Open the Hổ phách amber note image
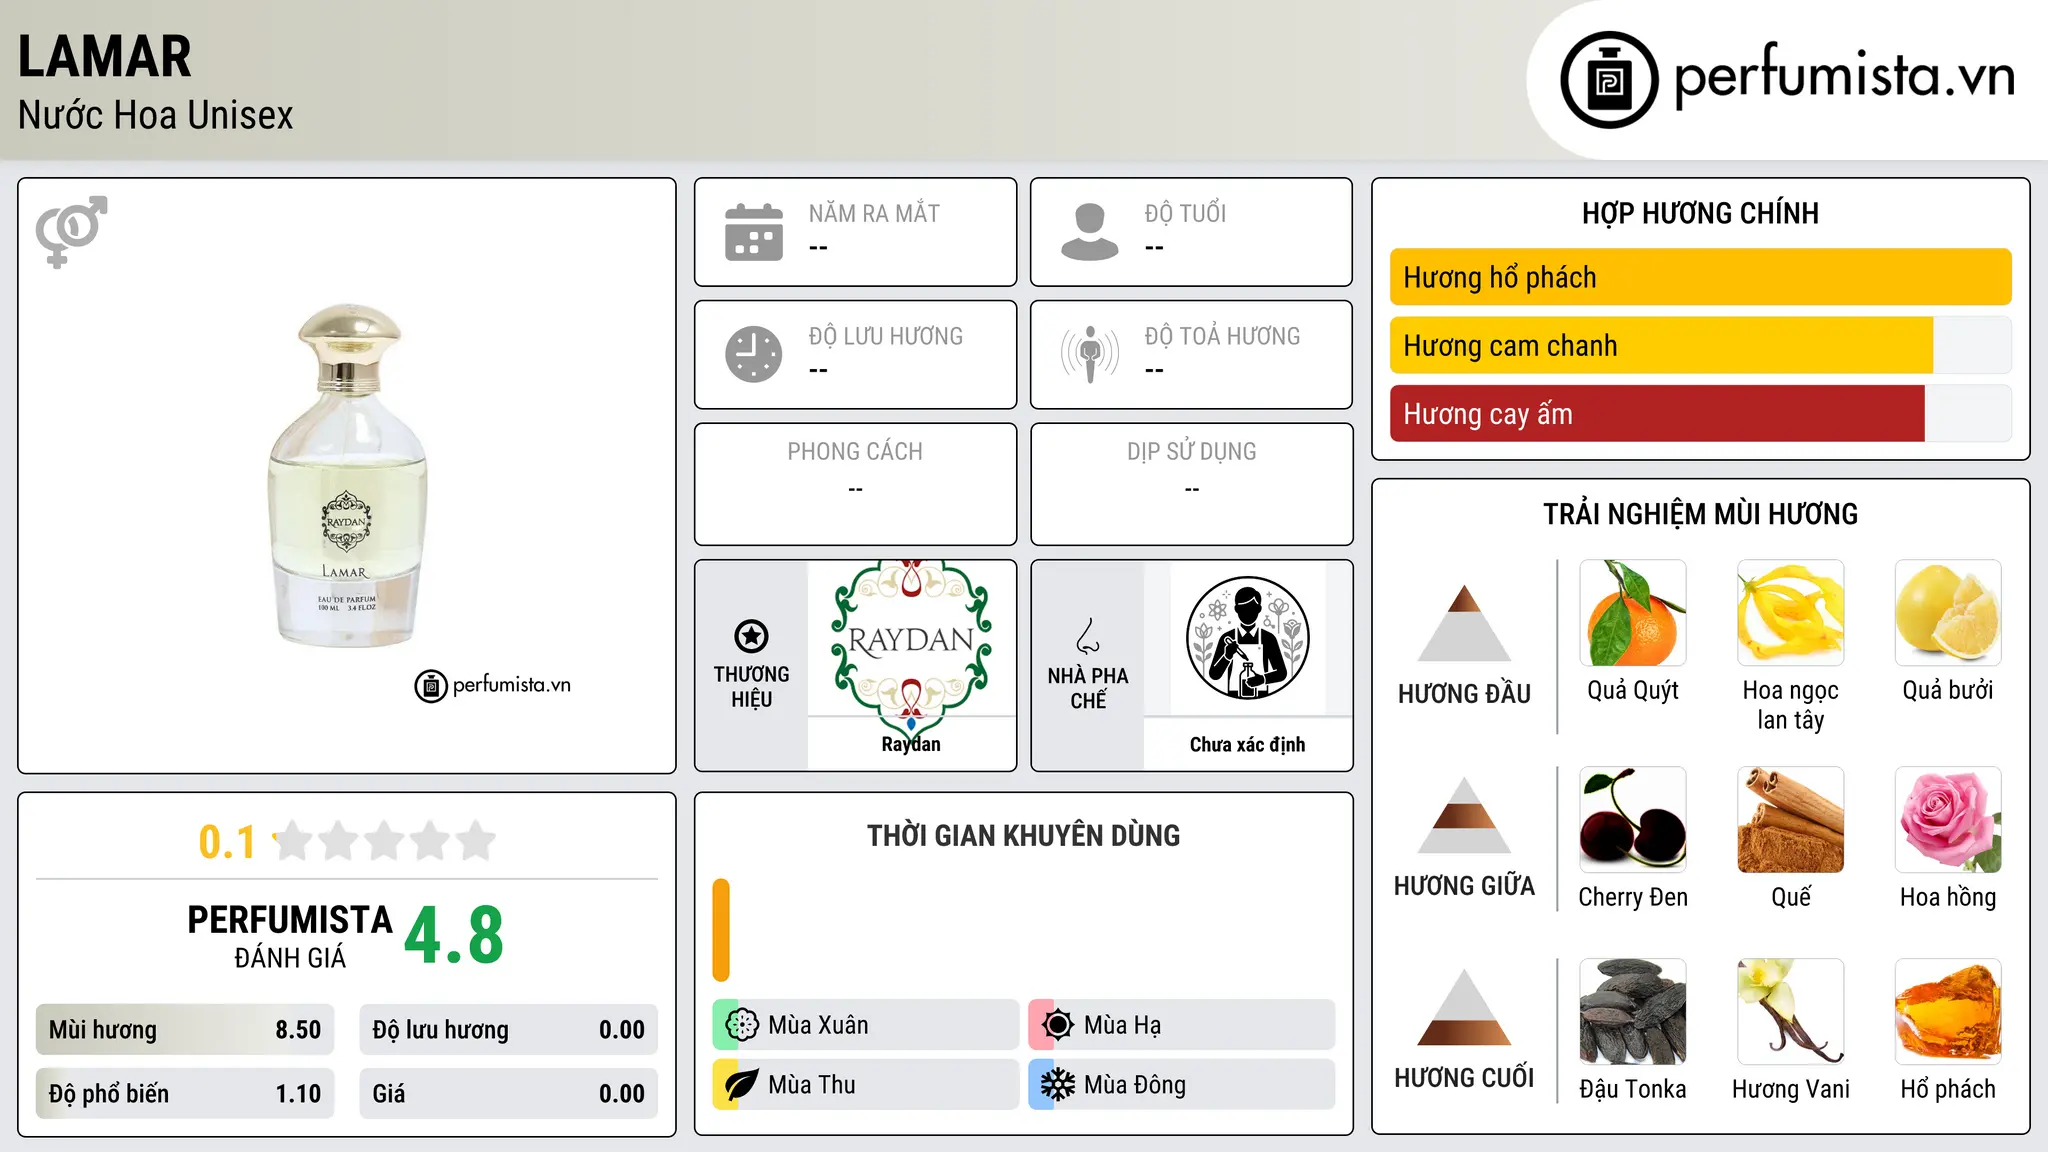 click(1948, 1012)
